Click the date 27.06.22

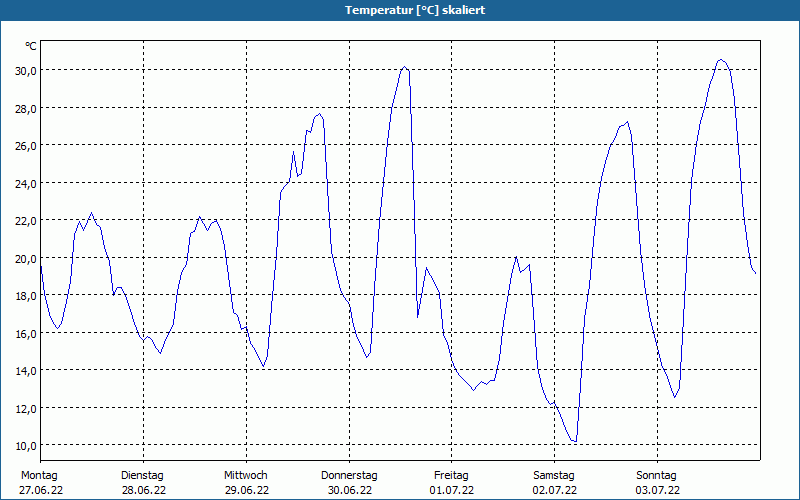point(41,490)
